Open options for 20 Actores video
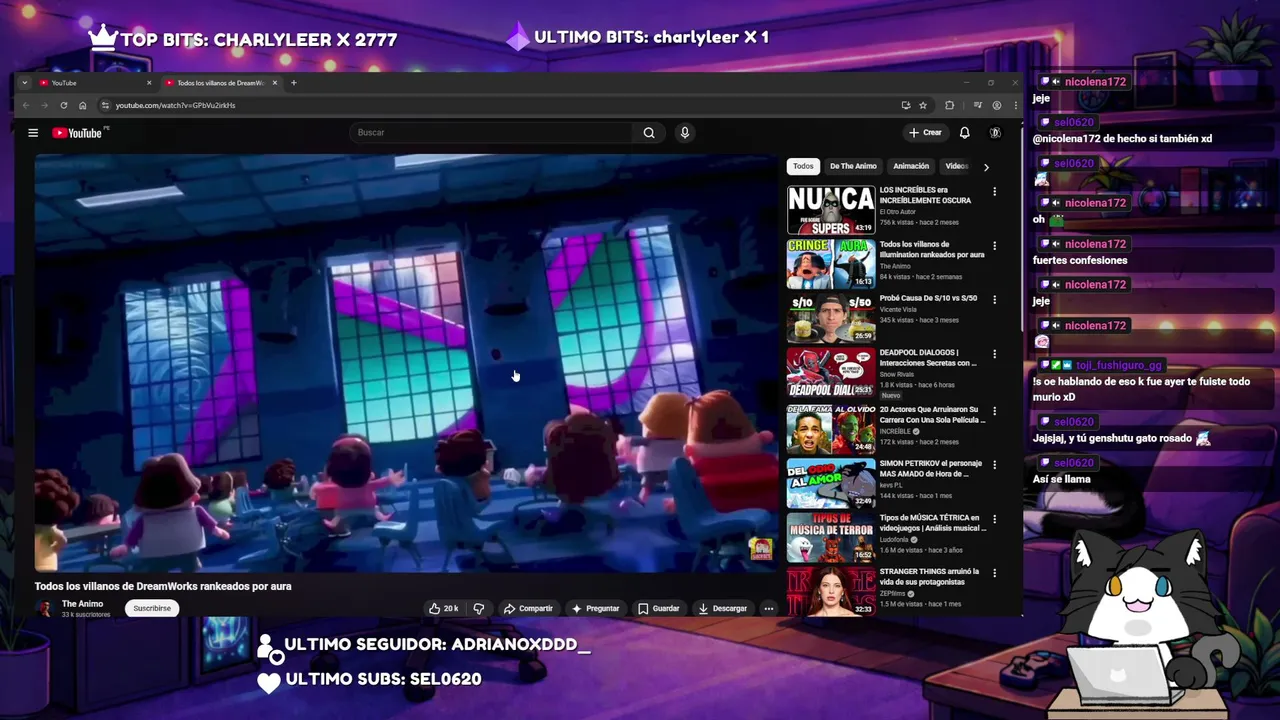 click(994, 410)
